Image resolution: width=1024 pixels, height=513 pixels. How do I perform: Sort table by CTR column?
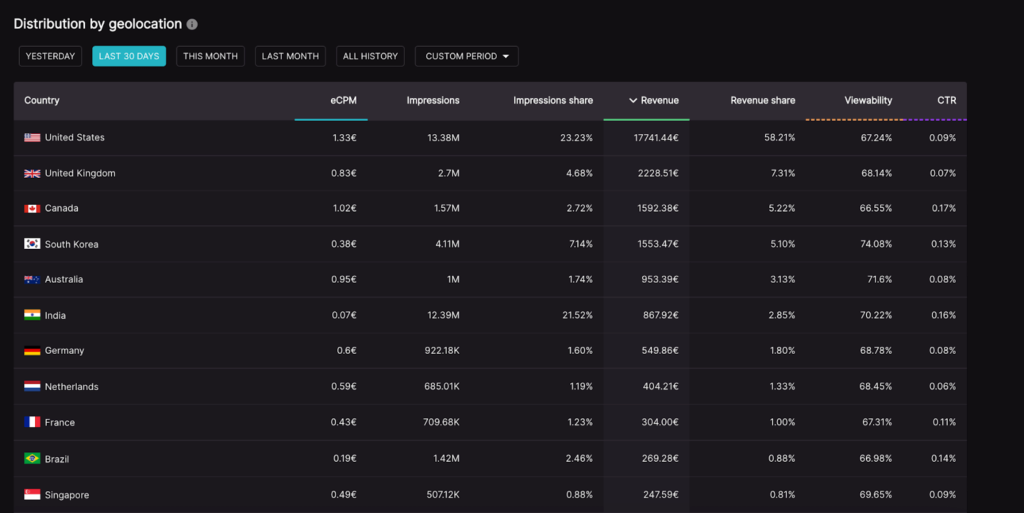click(x=946, y=100)
